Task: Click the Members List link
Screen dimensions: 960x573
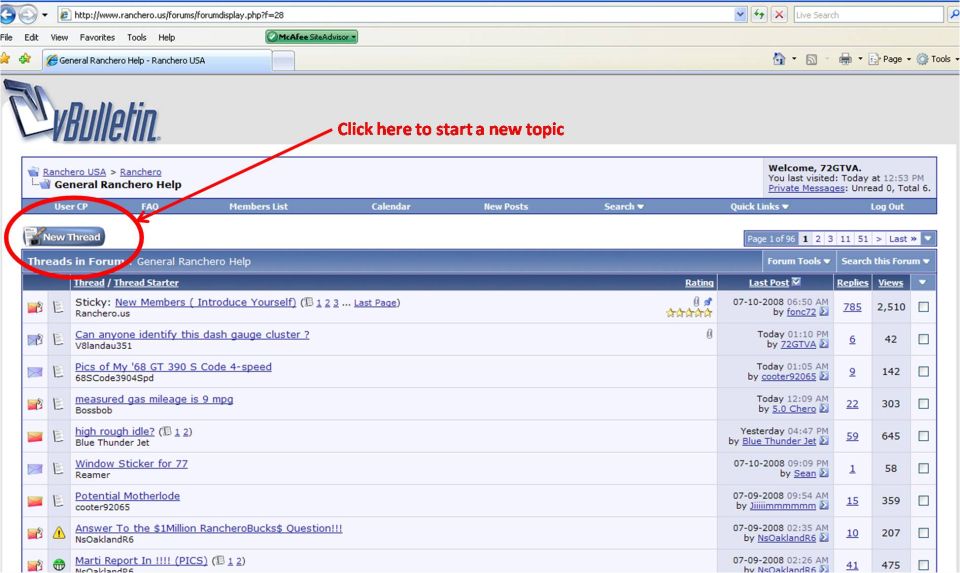Action: pos(258,206)
